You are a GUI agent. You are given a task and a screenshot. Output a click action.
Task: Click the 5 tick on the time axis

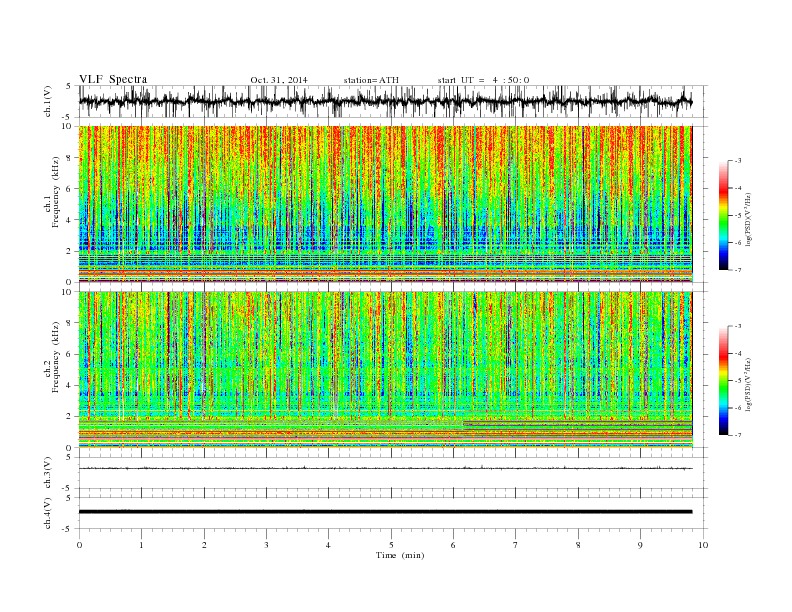391,545
